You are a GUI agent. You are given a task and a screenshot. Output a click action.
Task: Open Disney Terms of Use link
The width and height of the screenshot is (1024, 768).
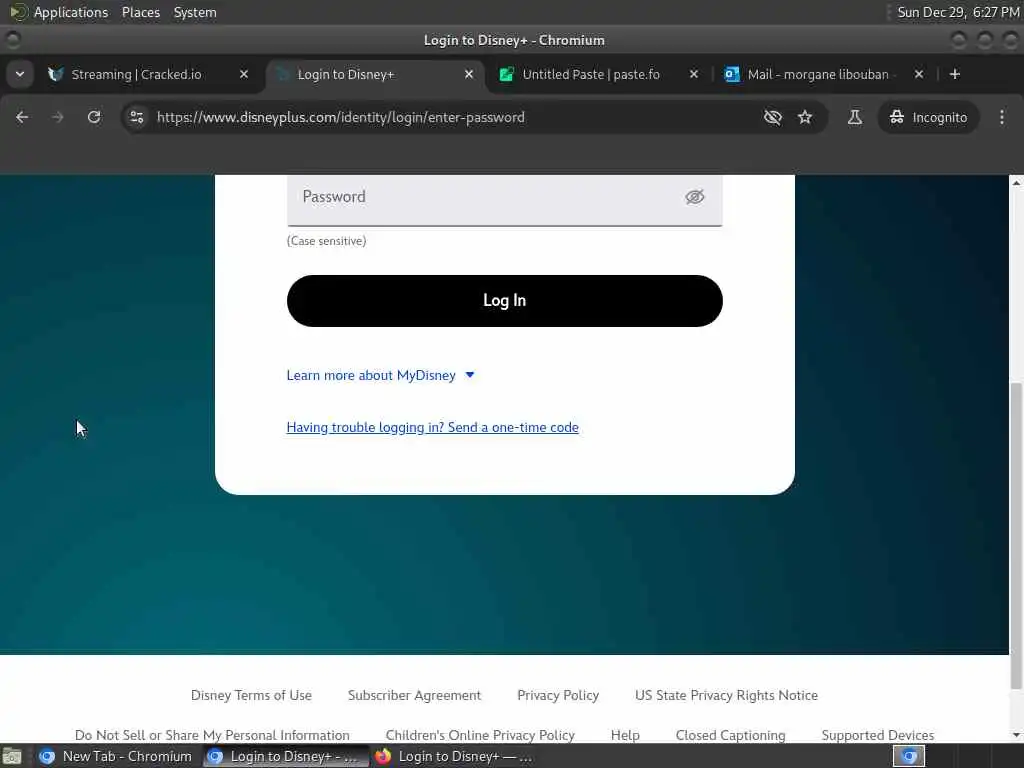coord(251,696)
